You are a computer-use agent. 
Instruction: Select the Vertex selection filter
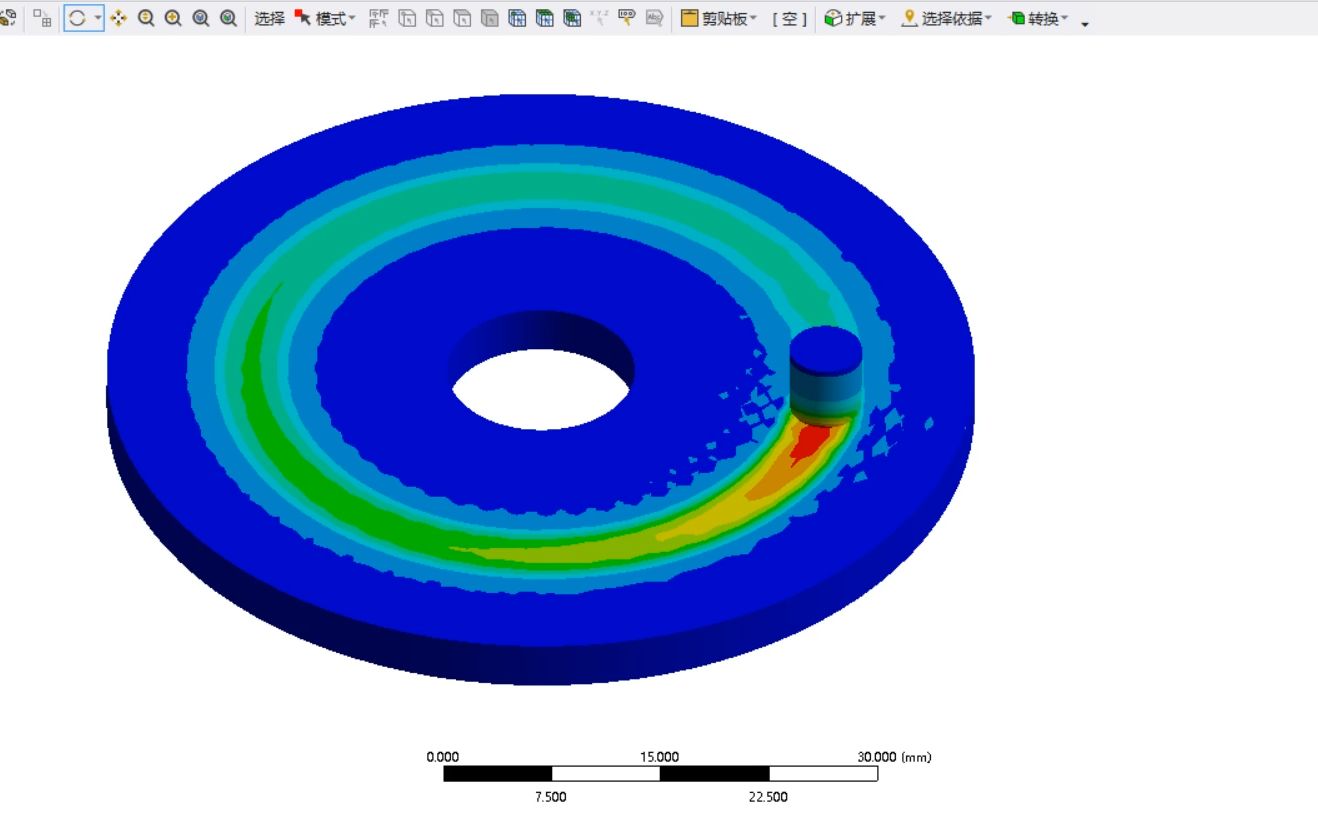[x=407, y=18]
